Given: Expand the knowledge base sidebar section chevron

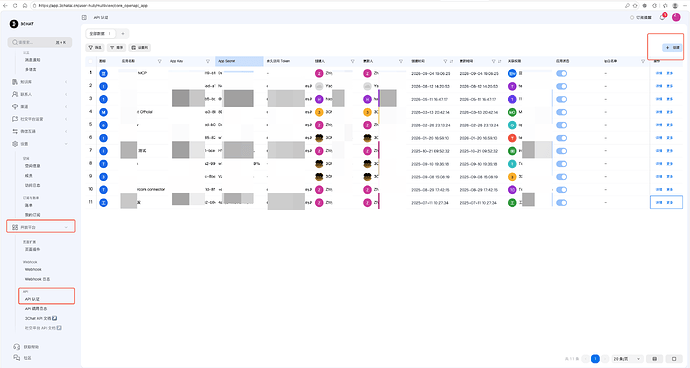Looking at the screenshot, I should tap(66, 82).
